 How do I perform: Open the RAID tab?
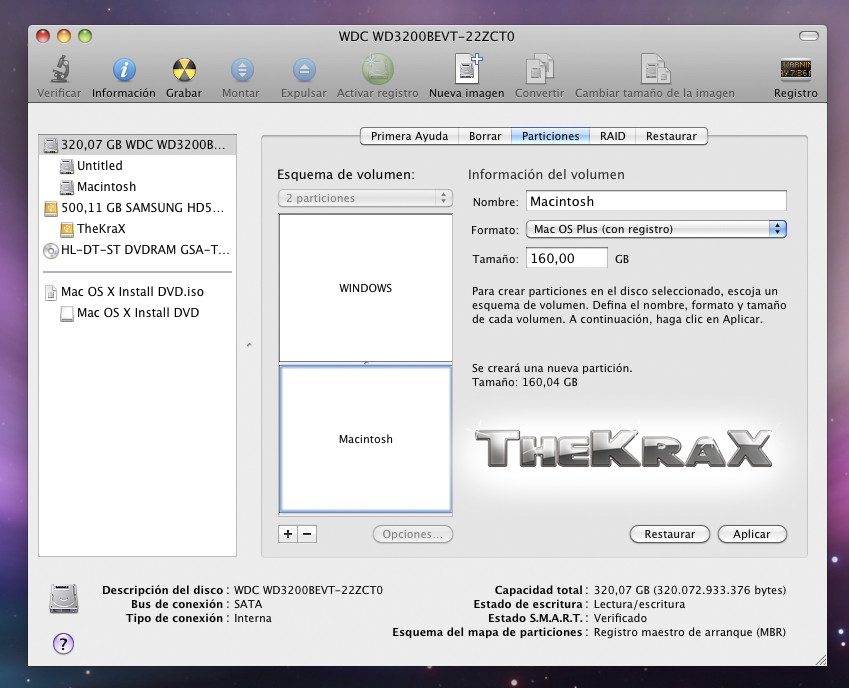click(613, 136)
